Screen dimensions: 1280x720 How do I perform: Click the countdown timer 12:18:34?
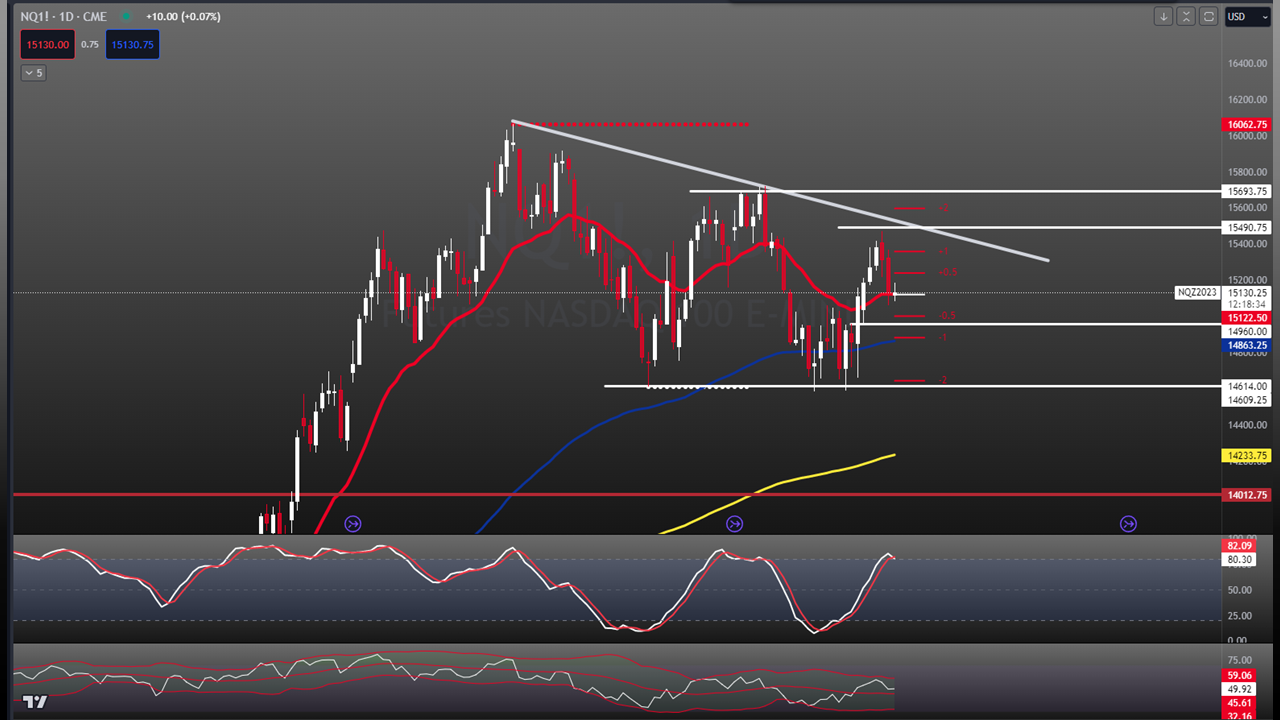(1246, 304)
